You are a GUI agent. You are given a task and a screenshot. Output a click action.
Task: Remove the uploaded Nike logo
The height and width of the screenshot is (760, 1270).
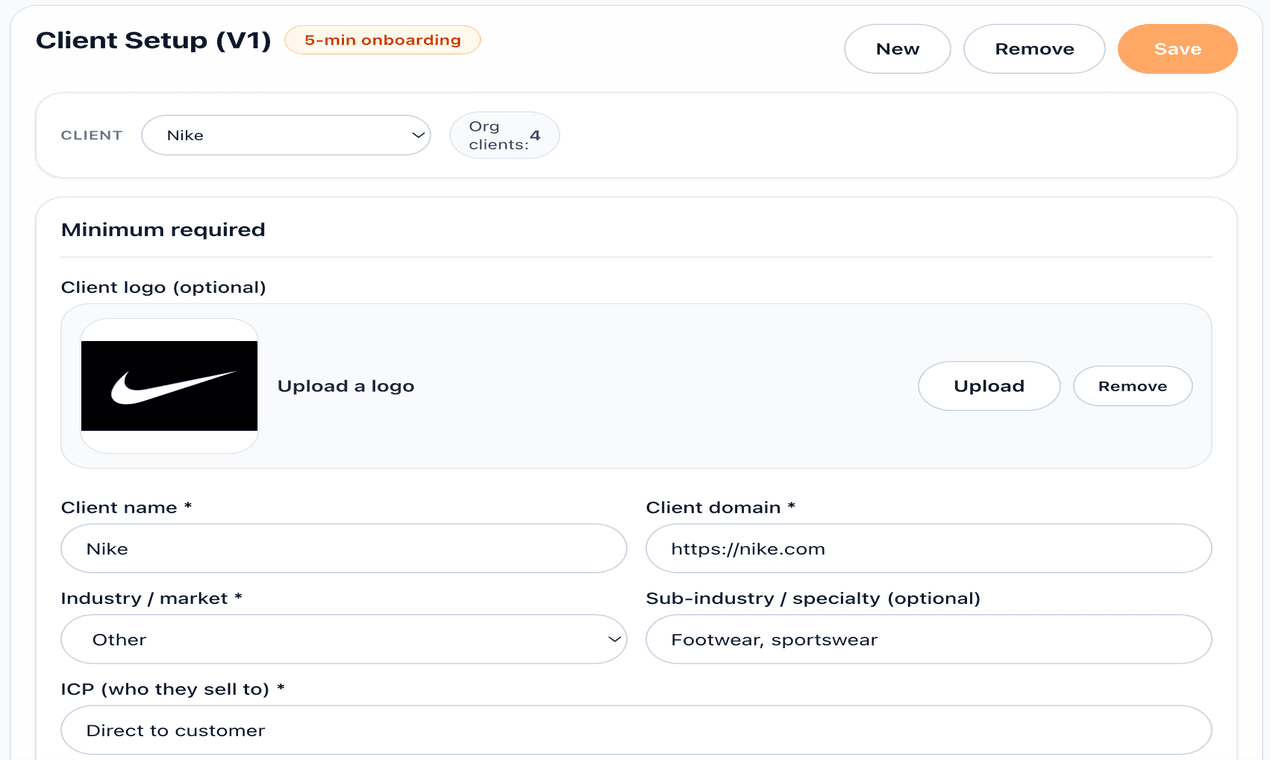[x=1132, y=385]
